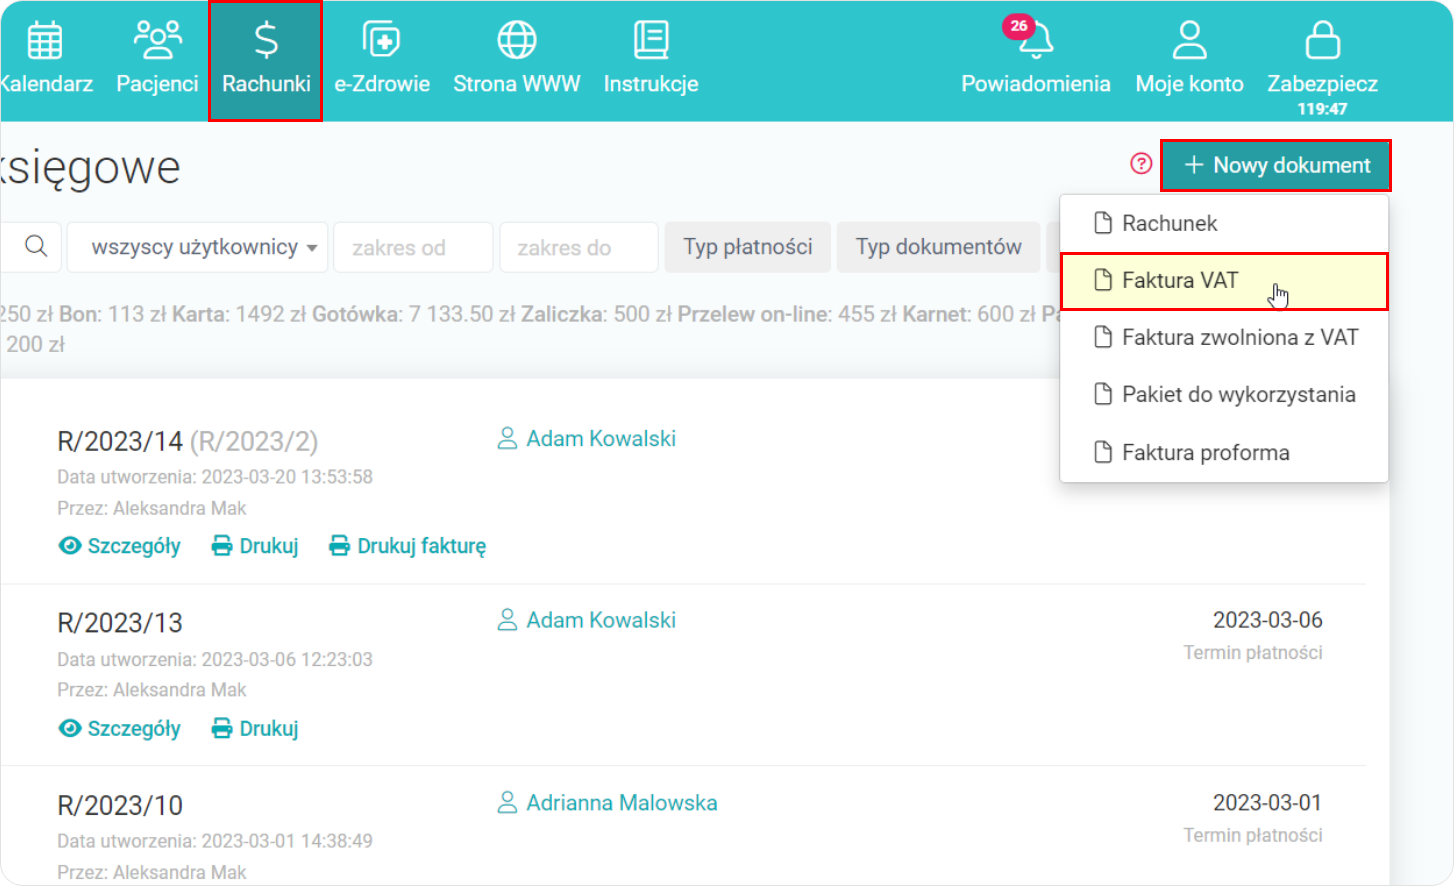This screenshot has width=1454, height=886.
Task: Choose Faktura zwolniona z VAT
Action: 1224,338
